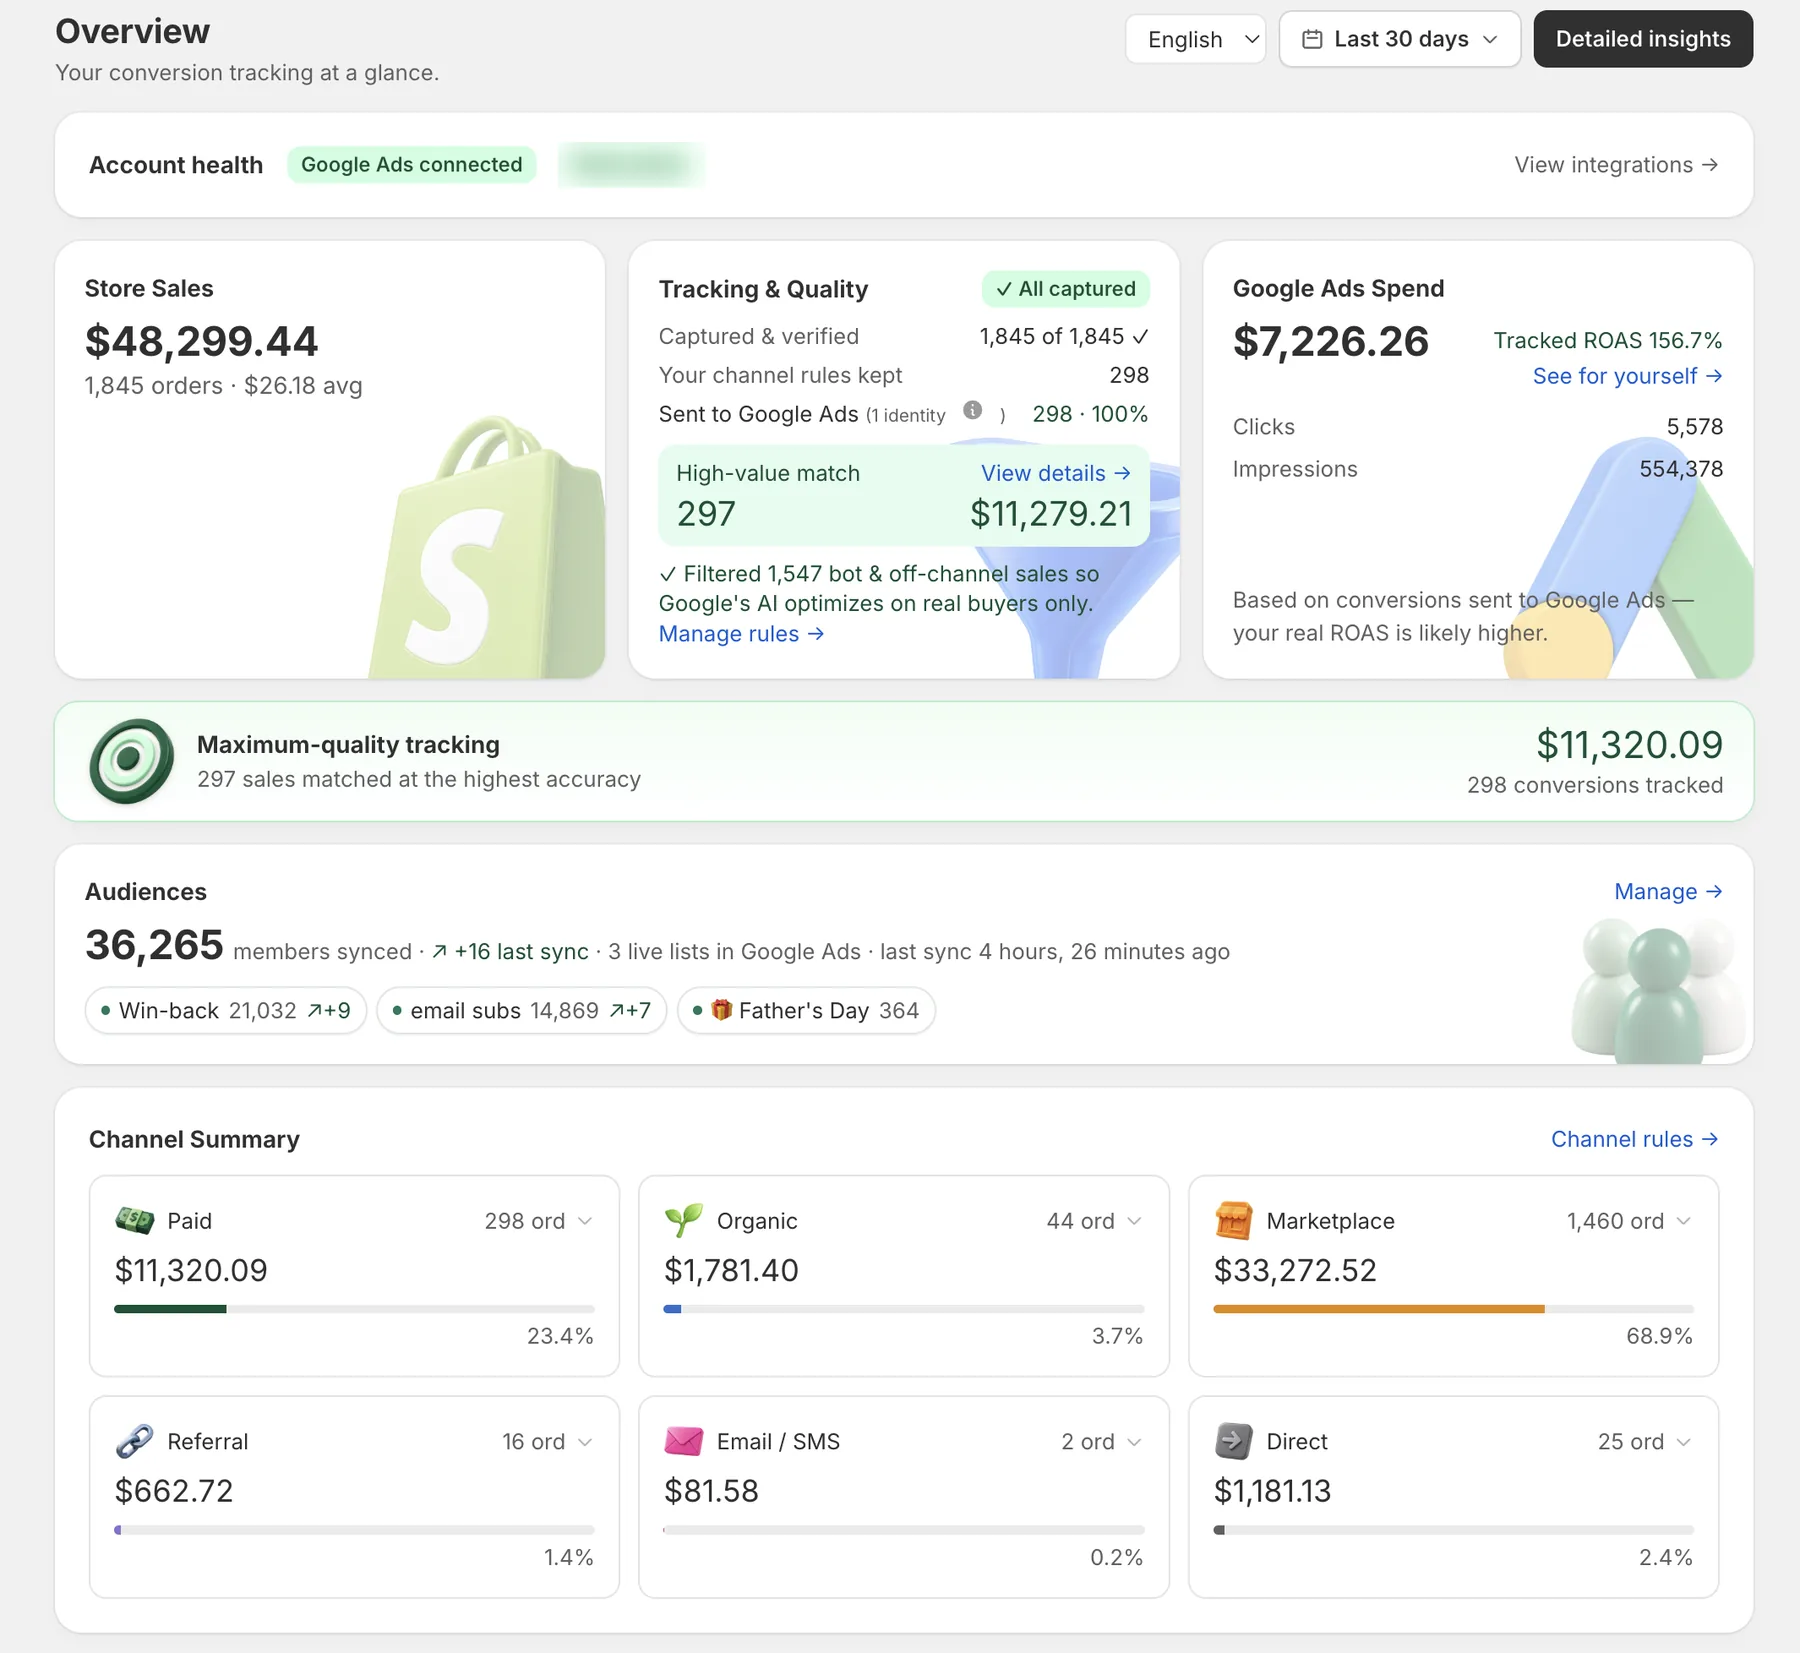The height and width of the screenshot is (1653, 1800).
Task: Click the gift icon on Father's Day chip
Action: [x=721, y=1010]
